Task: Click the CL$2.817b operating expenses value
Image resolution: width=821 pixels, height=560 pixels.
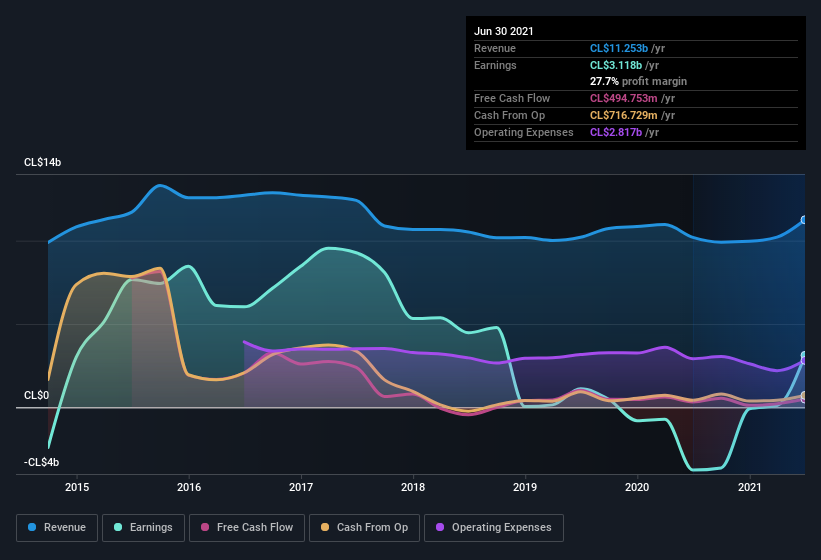Action: tap(616, 132)
